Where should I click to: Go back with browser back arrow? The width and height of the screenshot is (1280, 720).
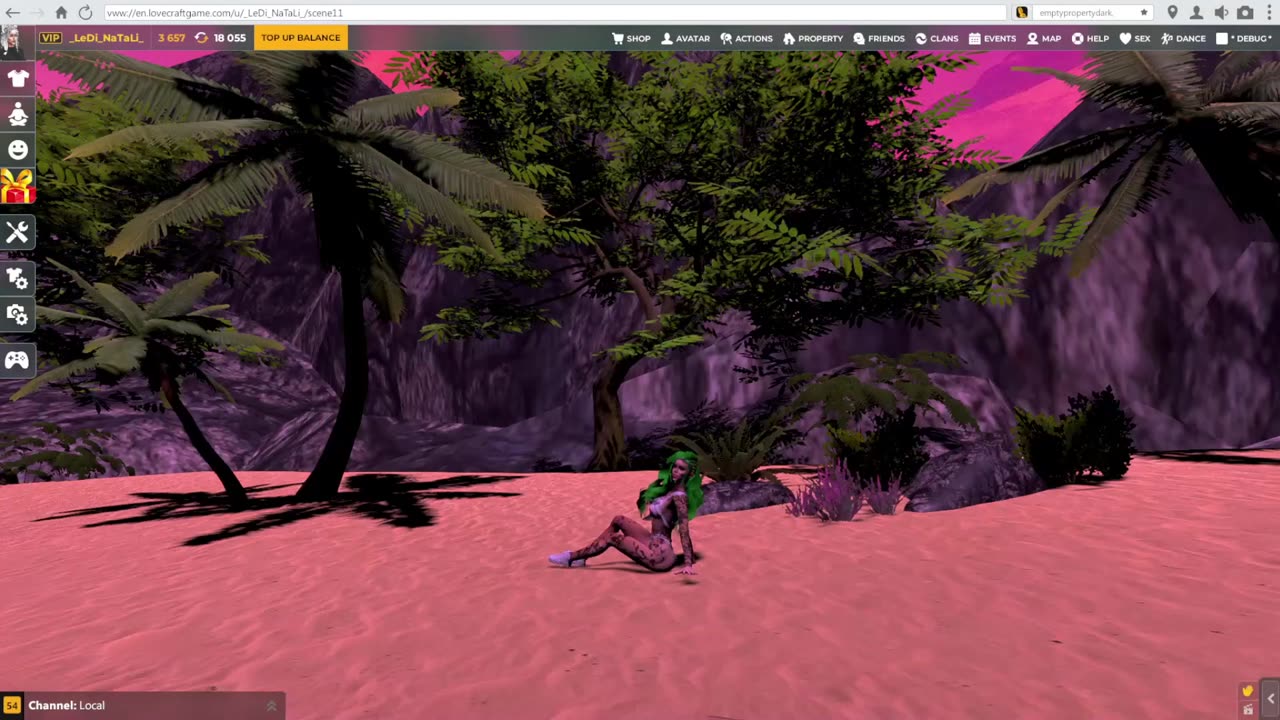[x=12, y=12]
